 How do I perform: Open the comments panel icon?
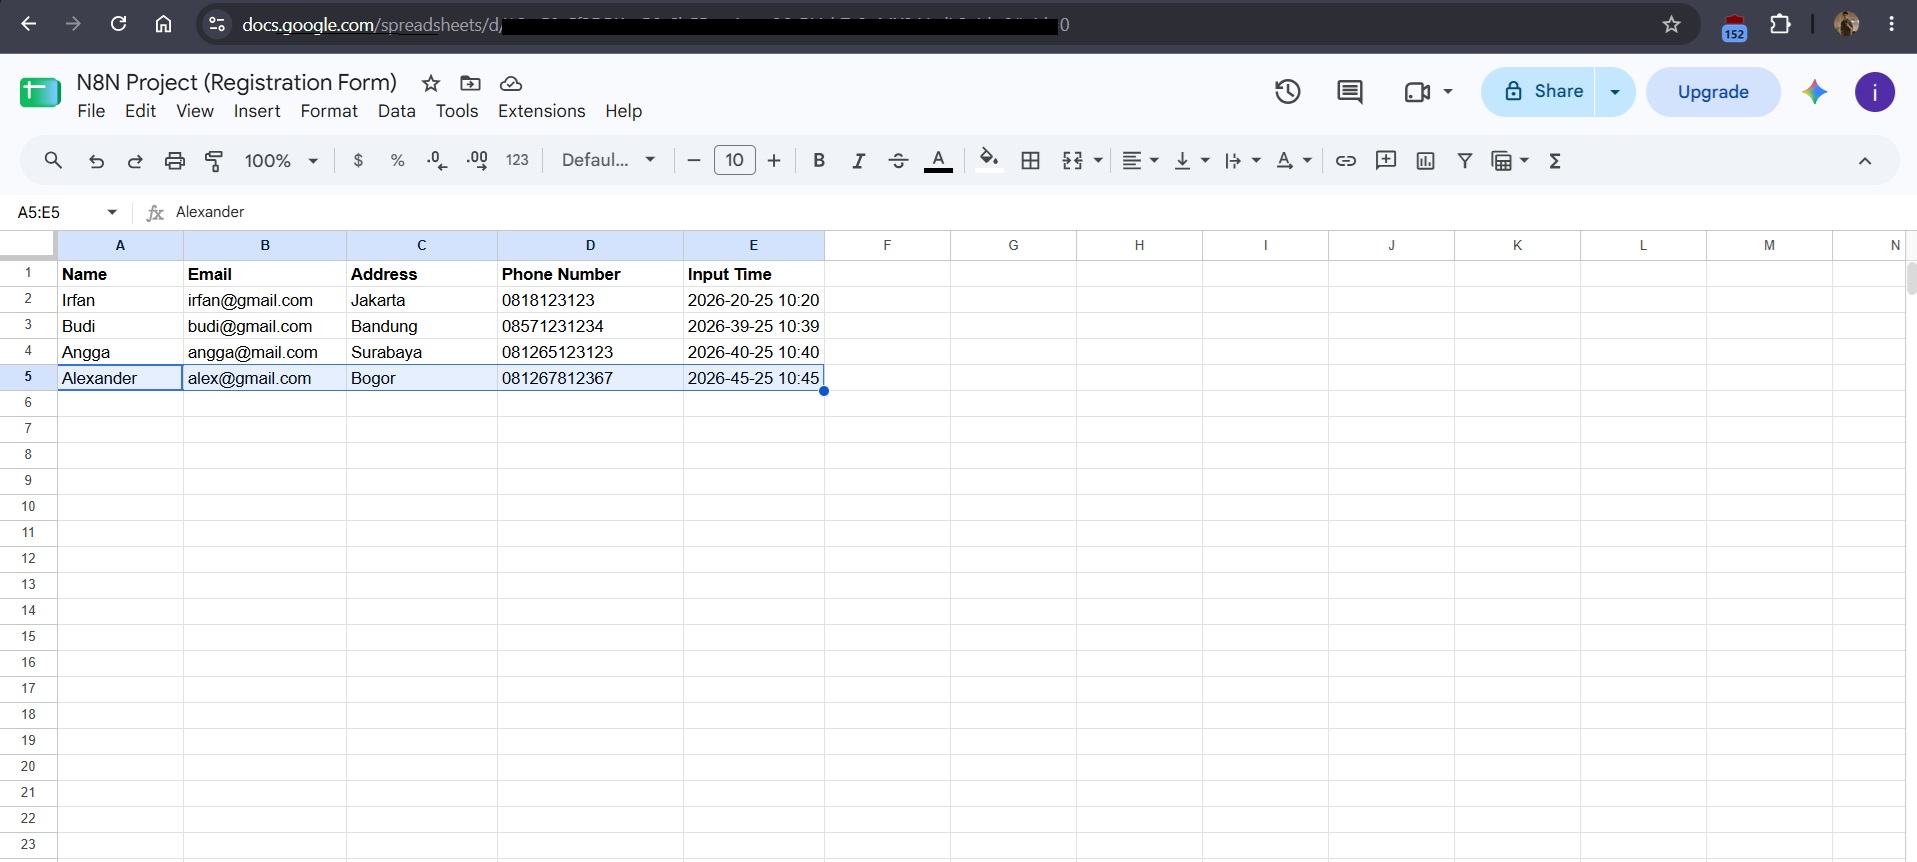[x=1349, y=92]
